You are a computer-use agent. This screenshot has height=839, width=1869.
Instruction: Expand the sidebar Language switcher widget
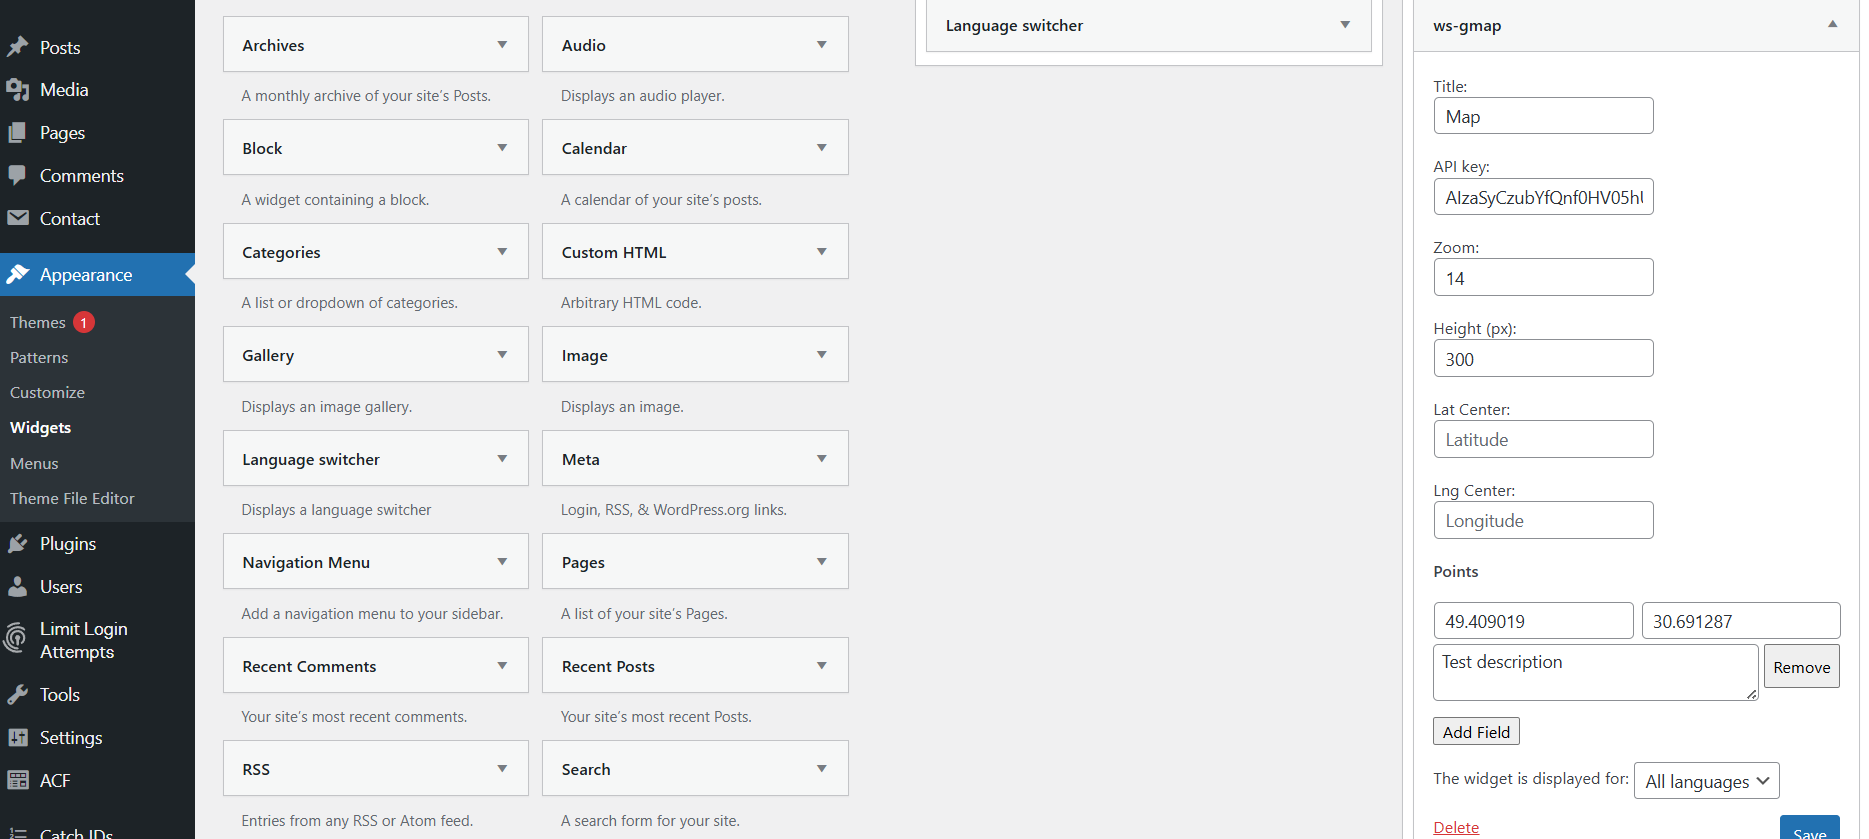point(1345,25)
